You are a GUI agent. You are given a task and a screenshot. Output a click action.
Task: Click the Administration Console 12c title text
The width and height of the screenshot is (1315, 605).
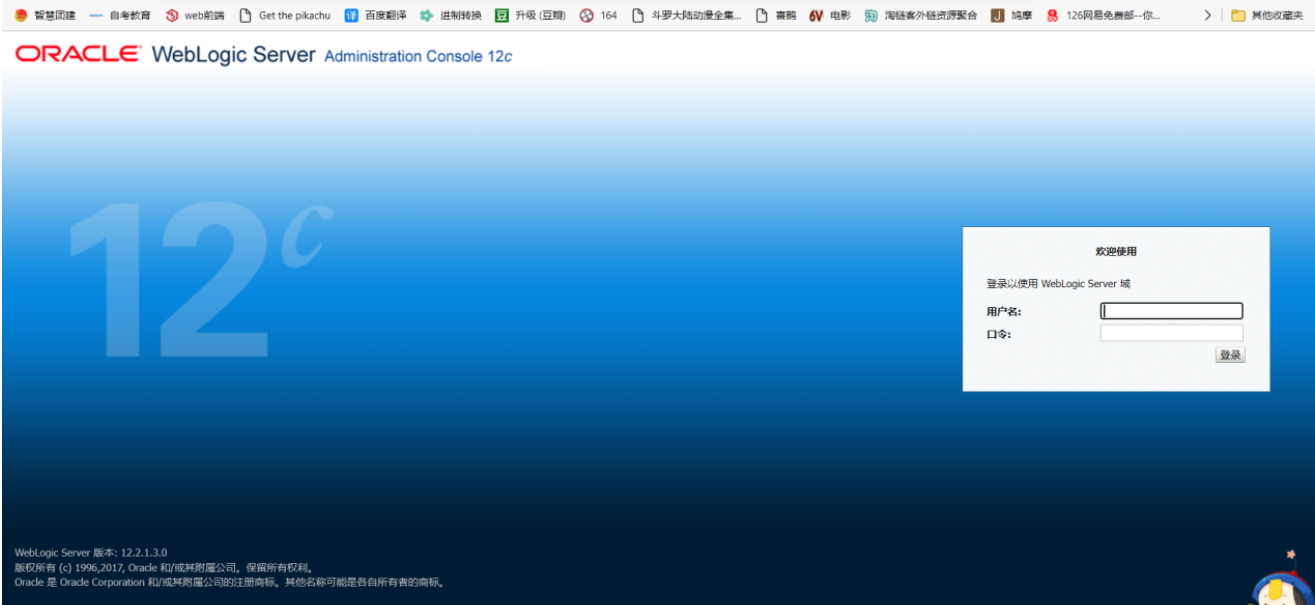click(418, 56)
